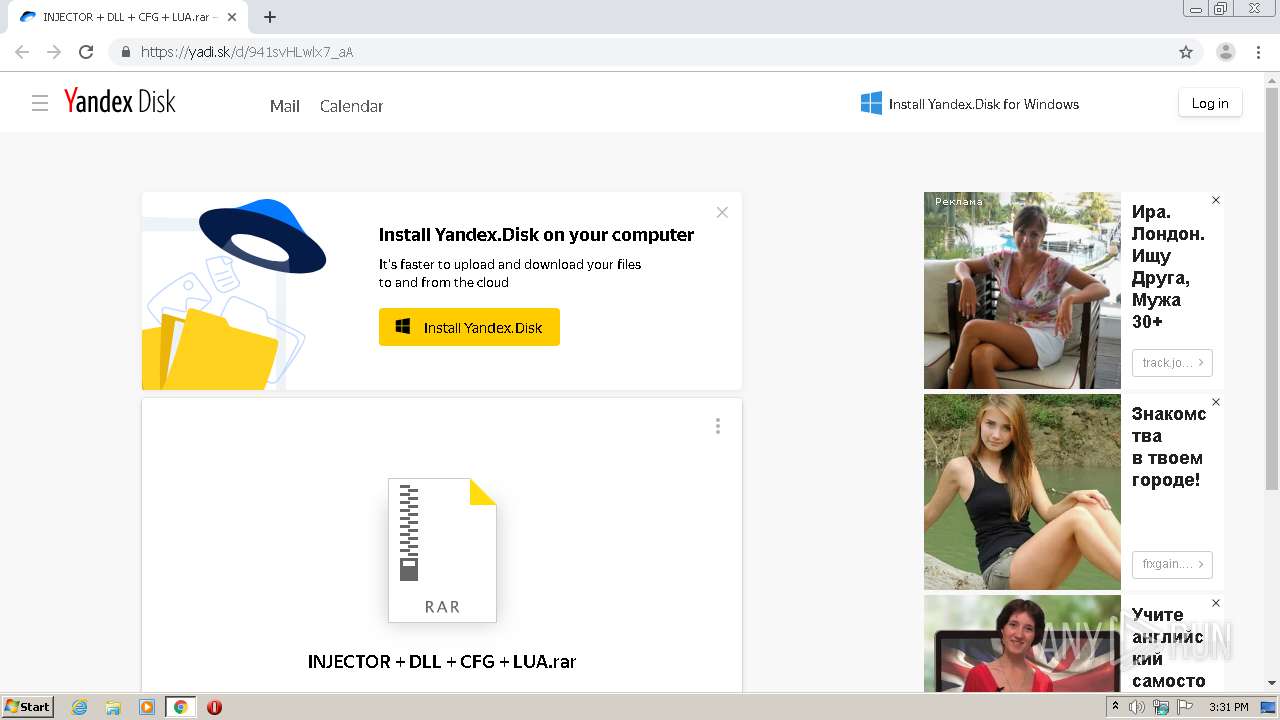Switch to Chrome in the taskbar
The width and height of the screenshot is (1280, 720).
pyautogui.click(x=181, y=707)
